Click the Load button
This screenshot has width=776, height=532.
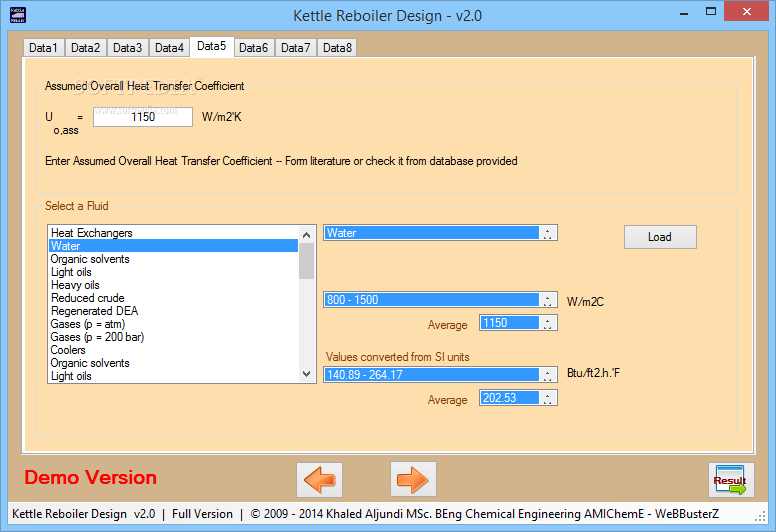660,237
